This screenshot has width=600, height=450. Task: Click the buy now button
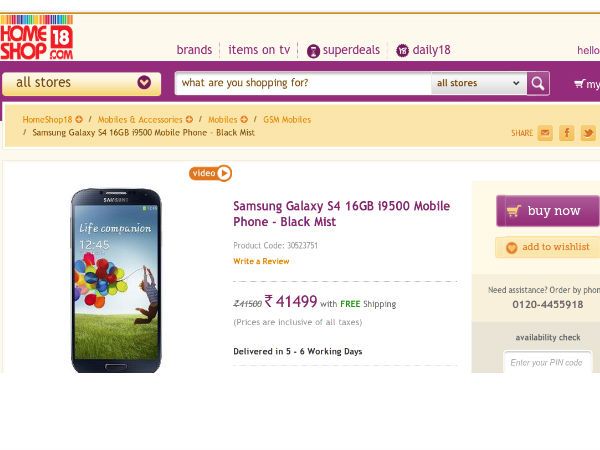[547, 211]
